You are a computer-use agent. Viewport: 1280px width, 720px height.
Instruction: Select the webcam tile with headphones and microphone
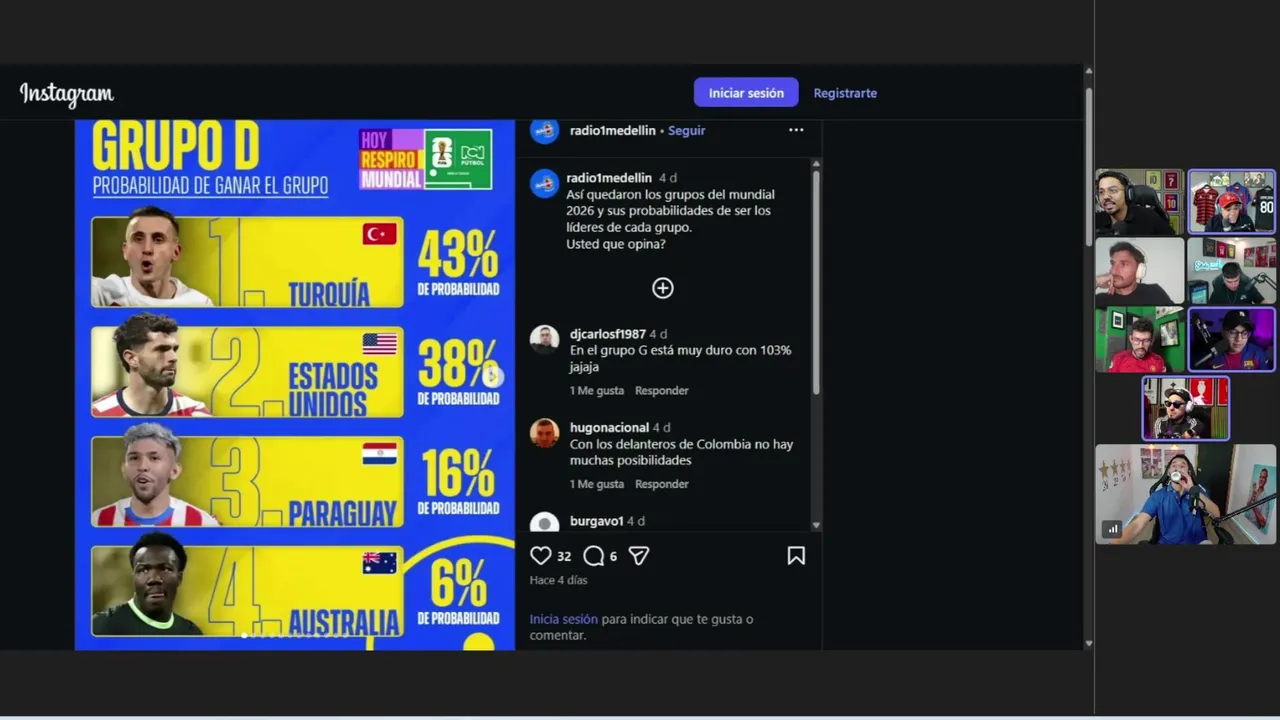coord(1139,202)
